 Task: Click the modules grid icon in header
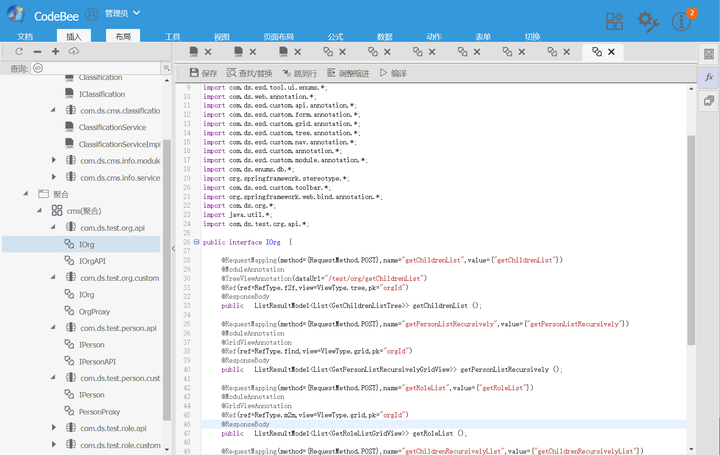coord(614,21)
